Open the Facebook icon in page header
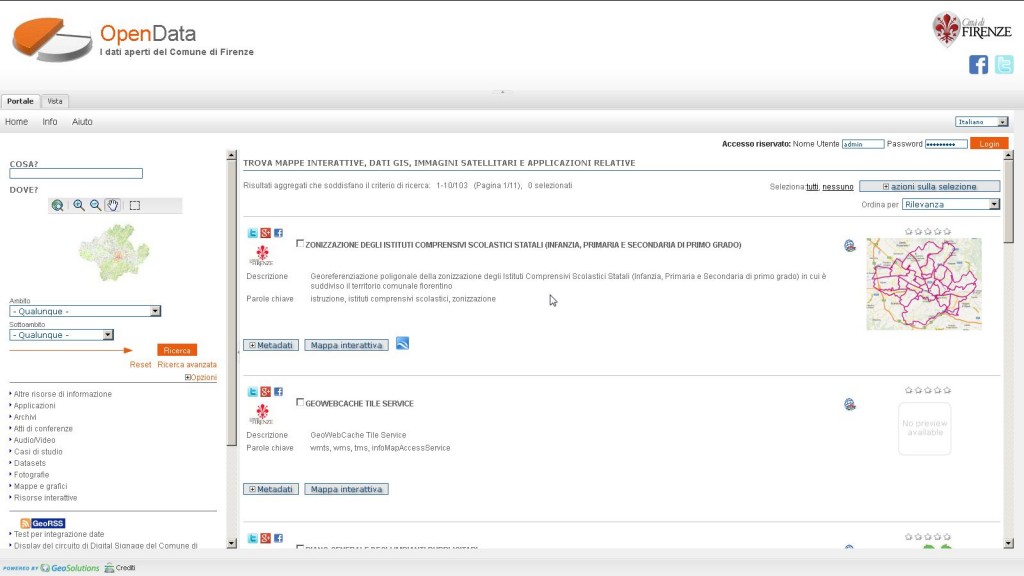The width and height of the screenshot is (1024, 576). tap(978, 65)
